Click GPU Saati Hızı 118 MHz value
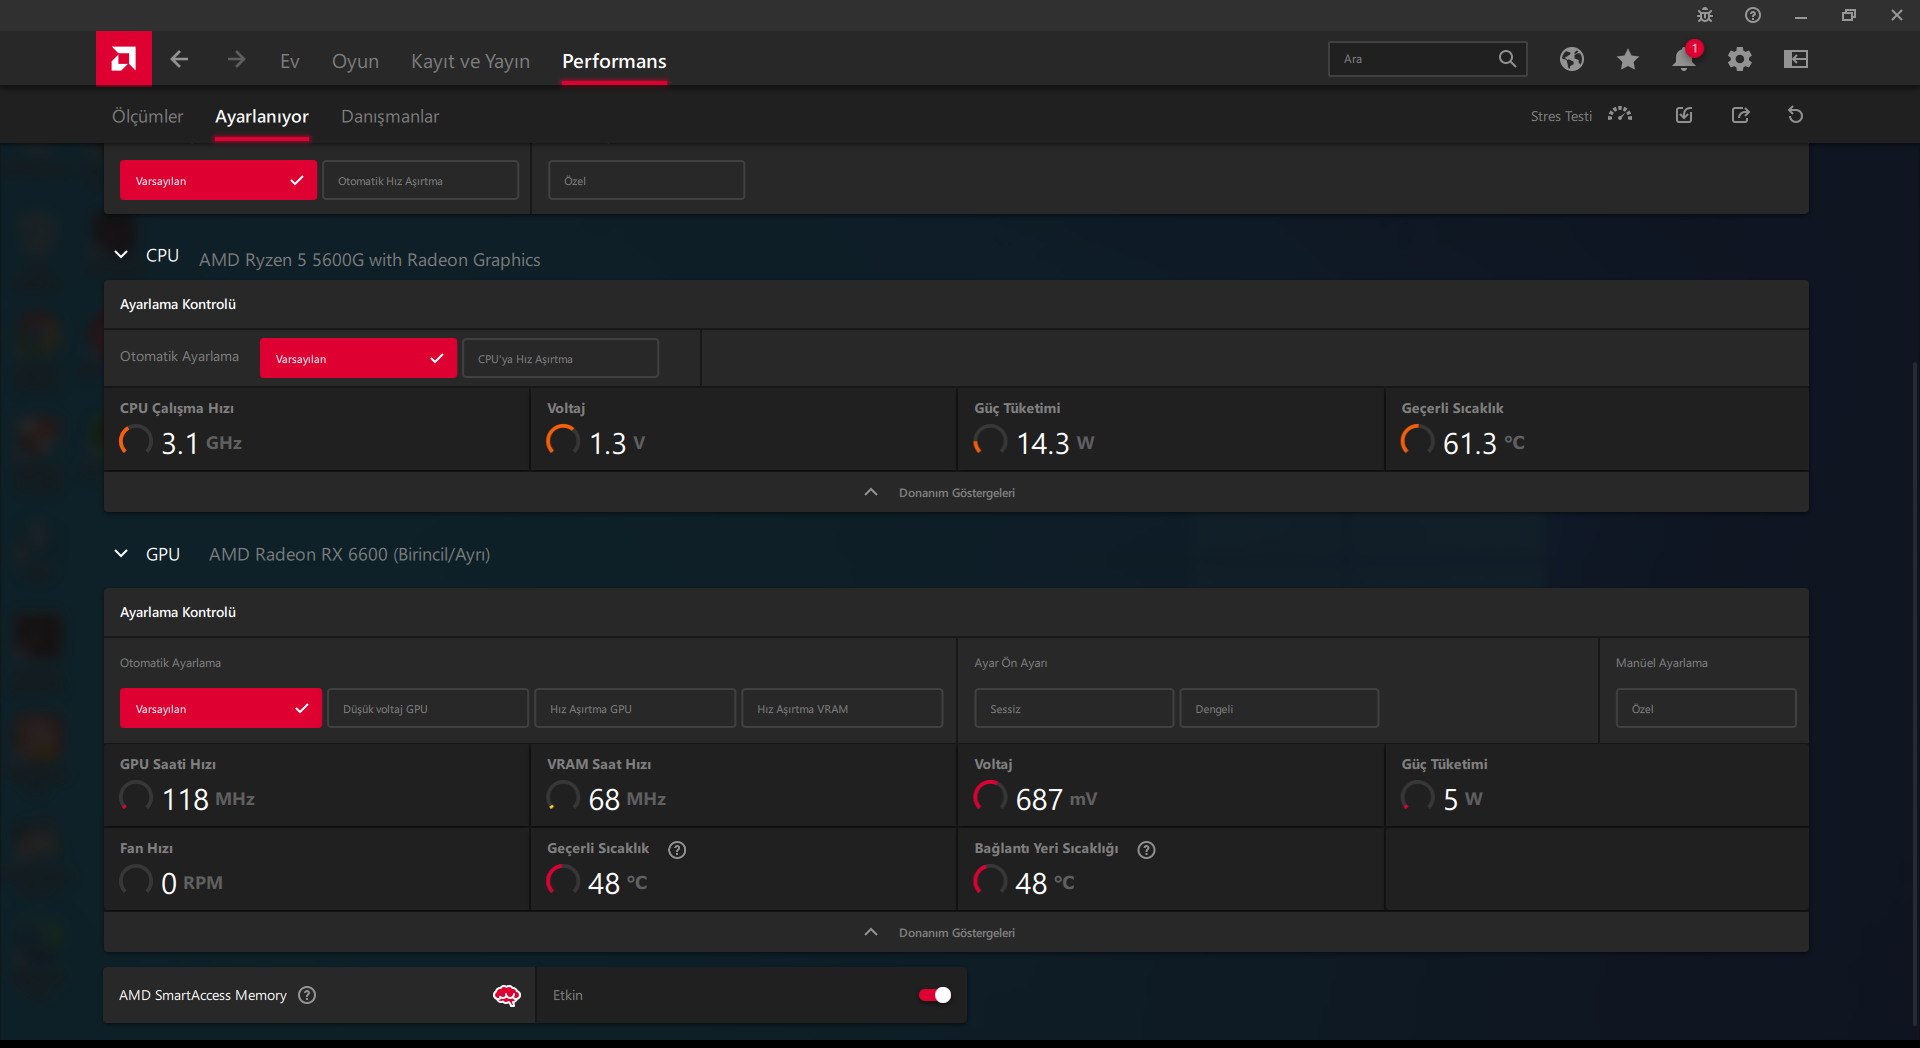1920x1048 pixels. click(208, 799)
